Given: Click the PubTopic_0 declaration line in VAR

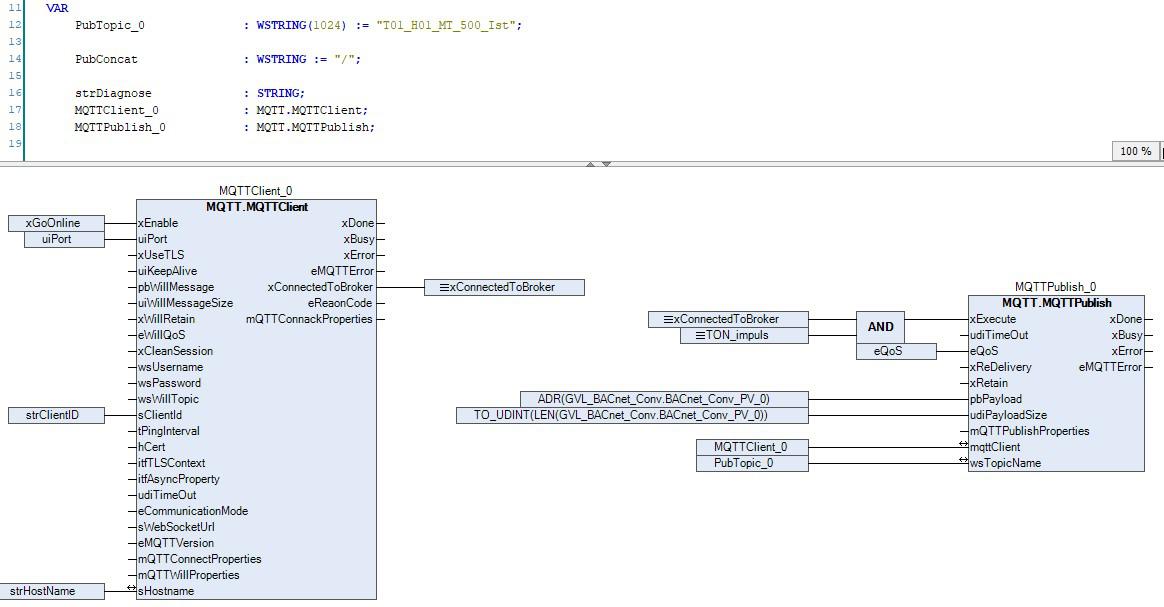Looking at the screenshot, I should click(298, 25).
